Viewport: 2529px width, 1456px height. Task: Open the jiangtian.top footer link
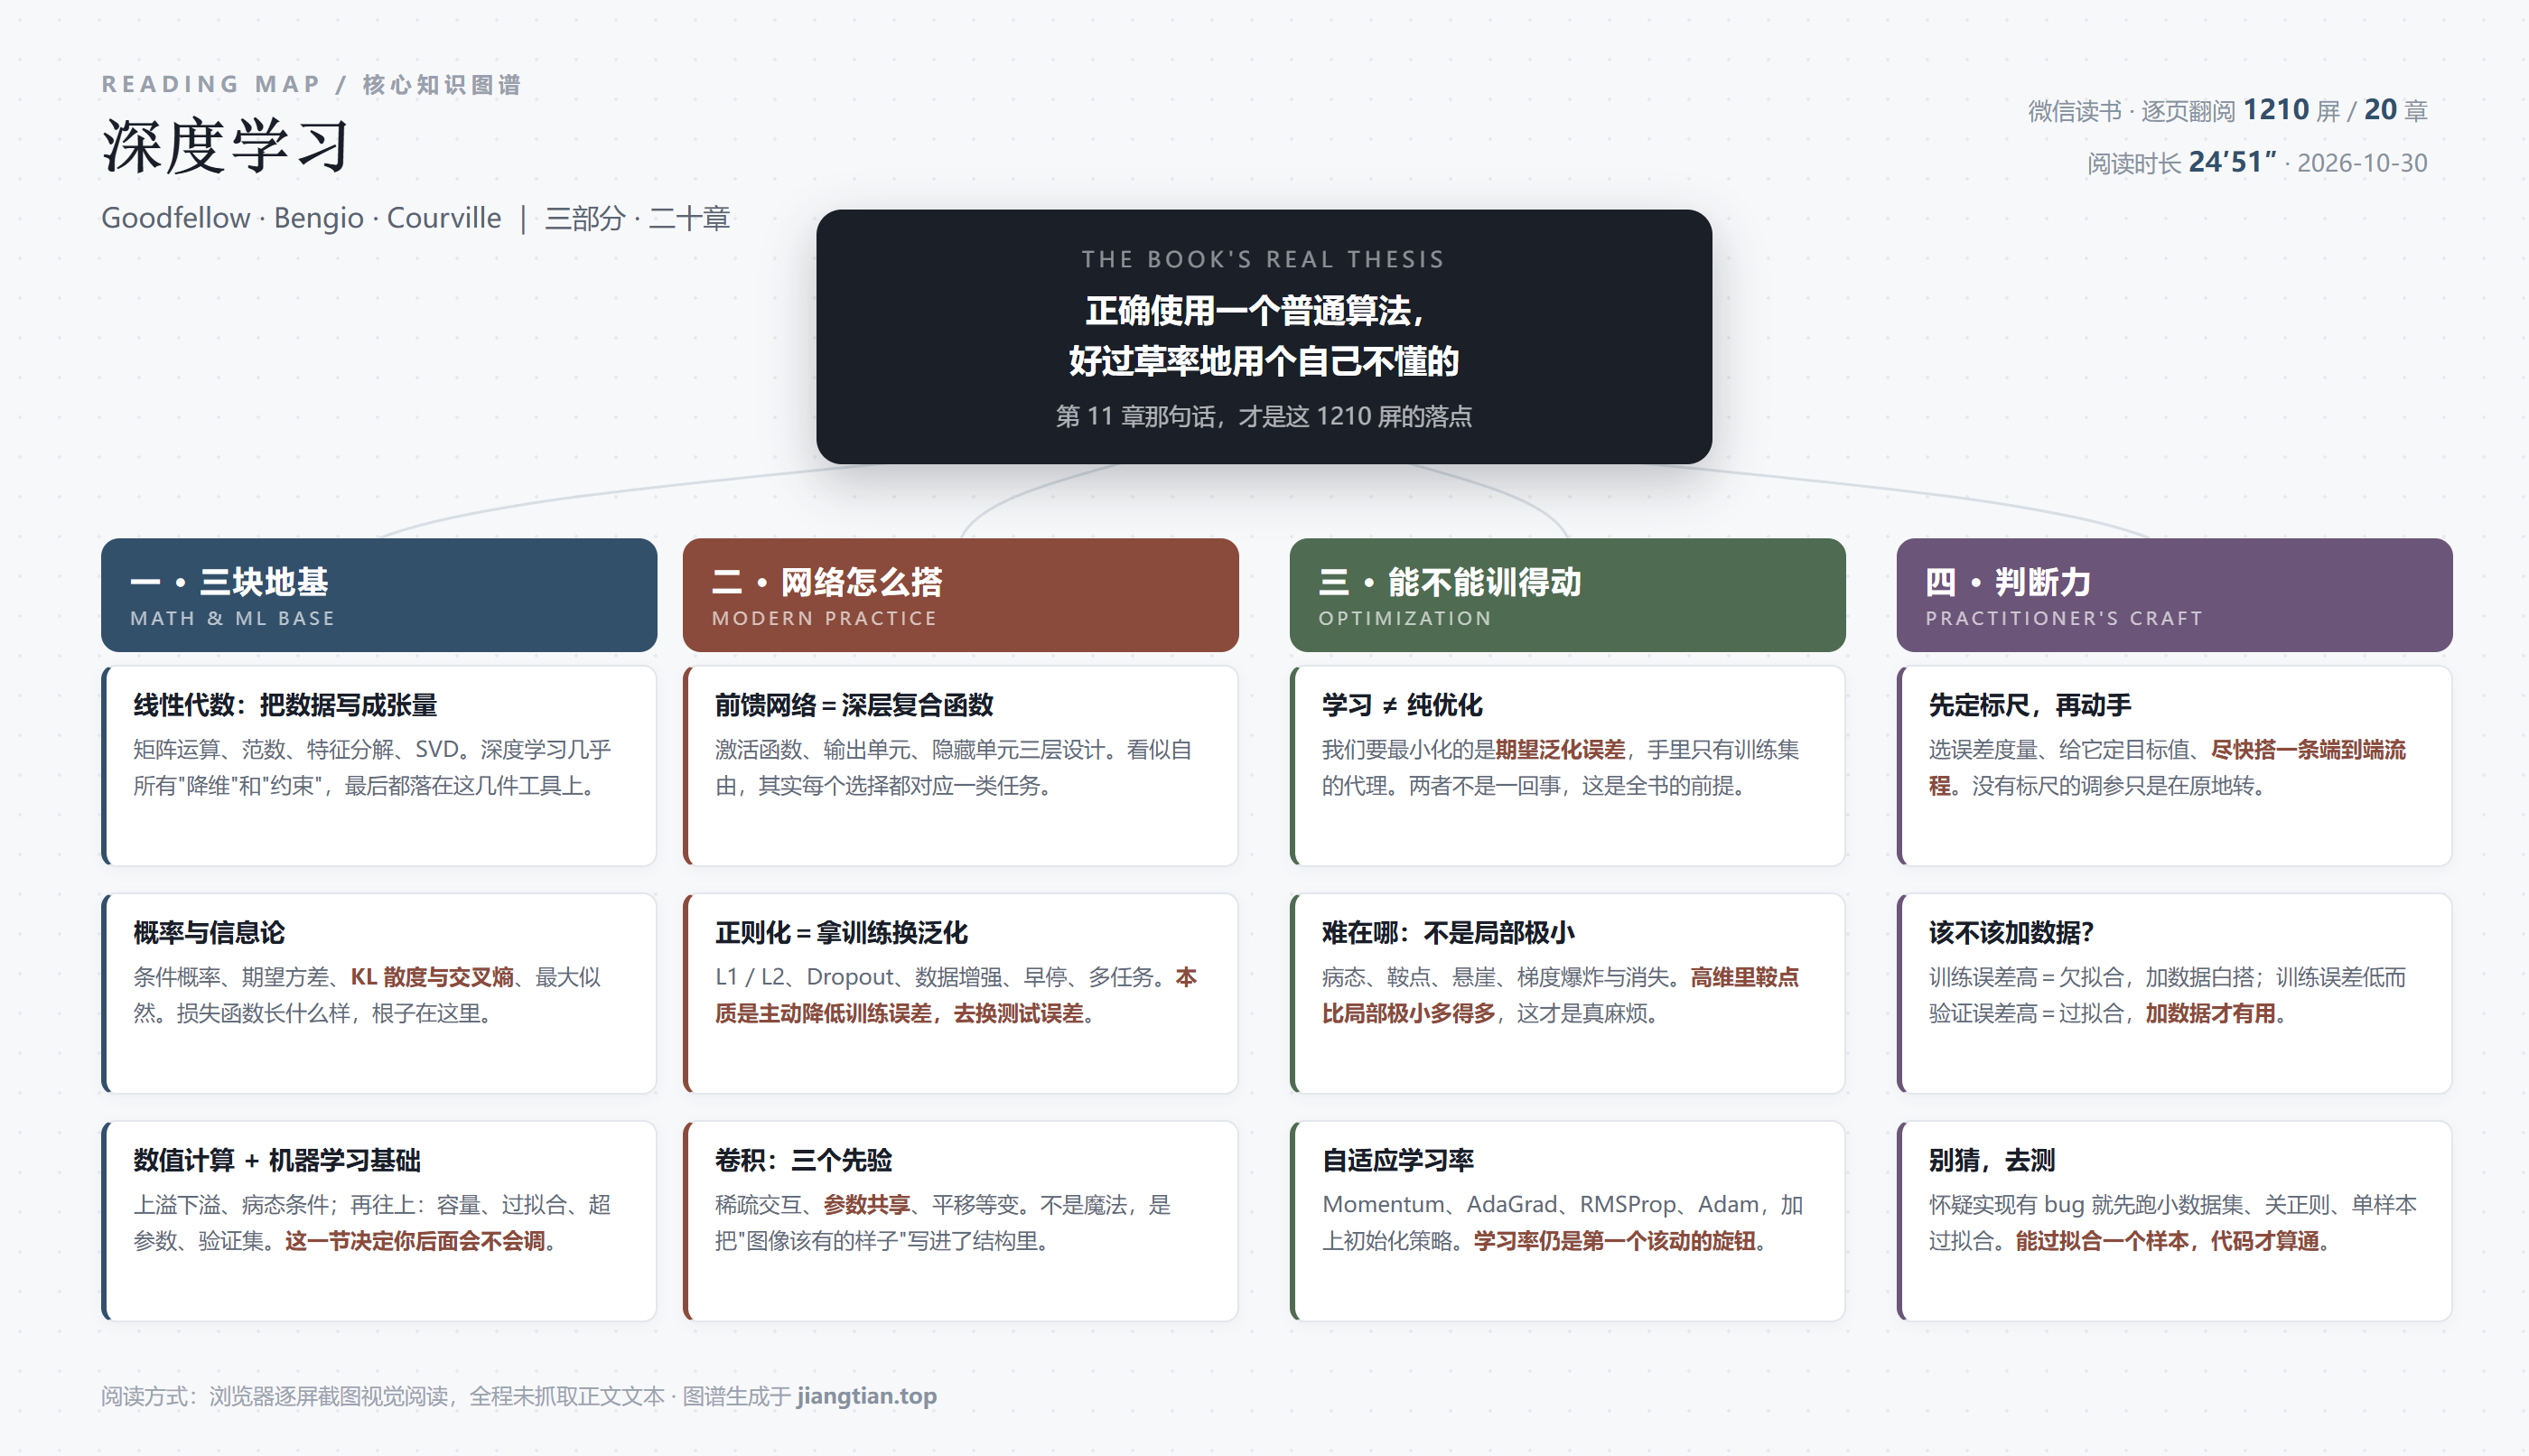click(x=866, y=1396)
